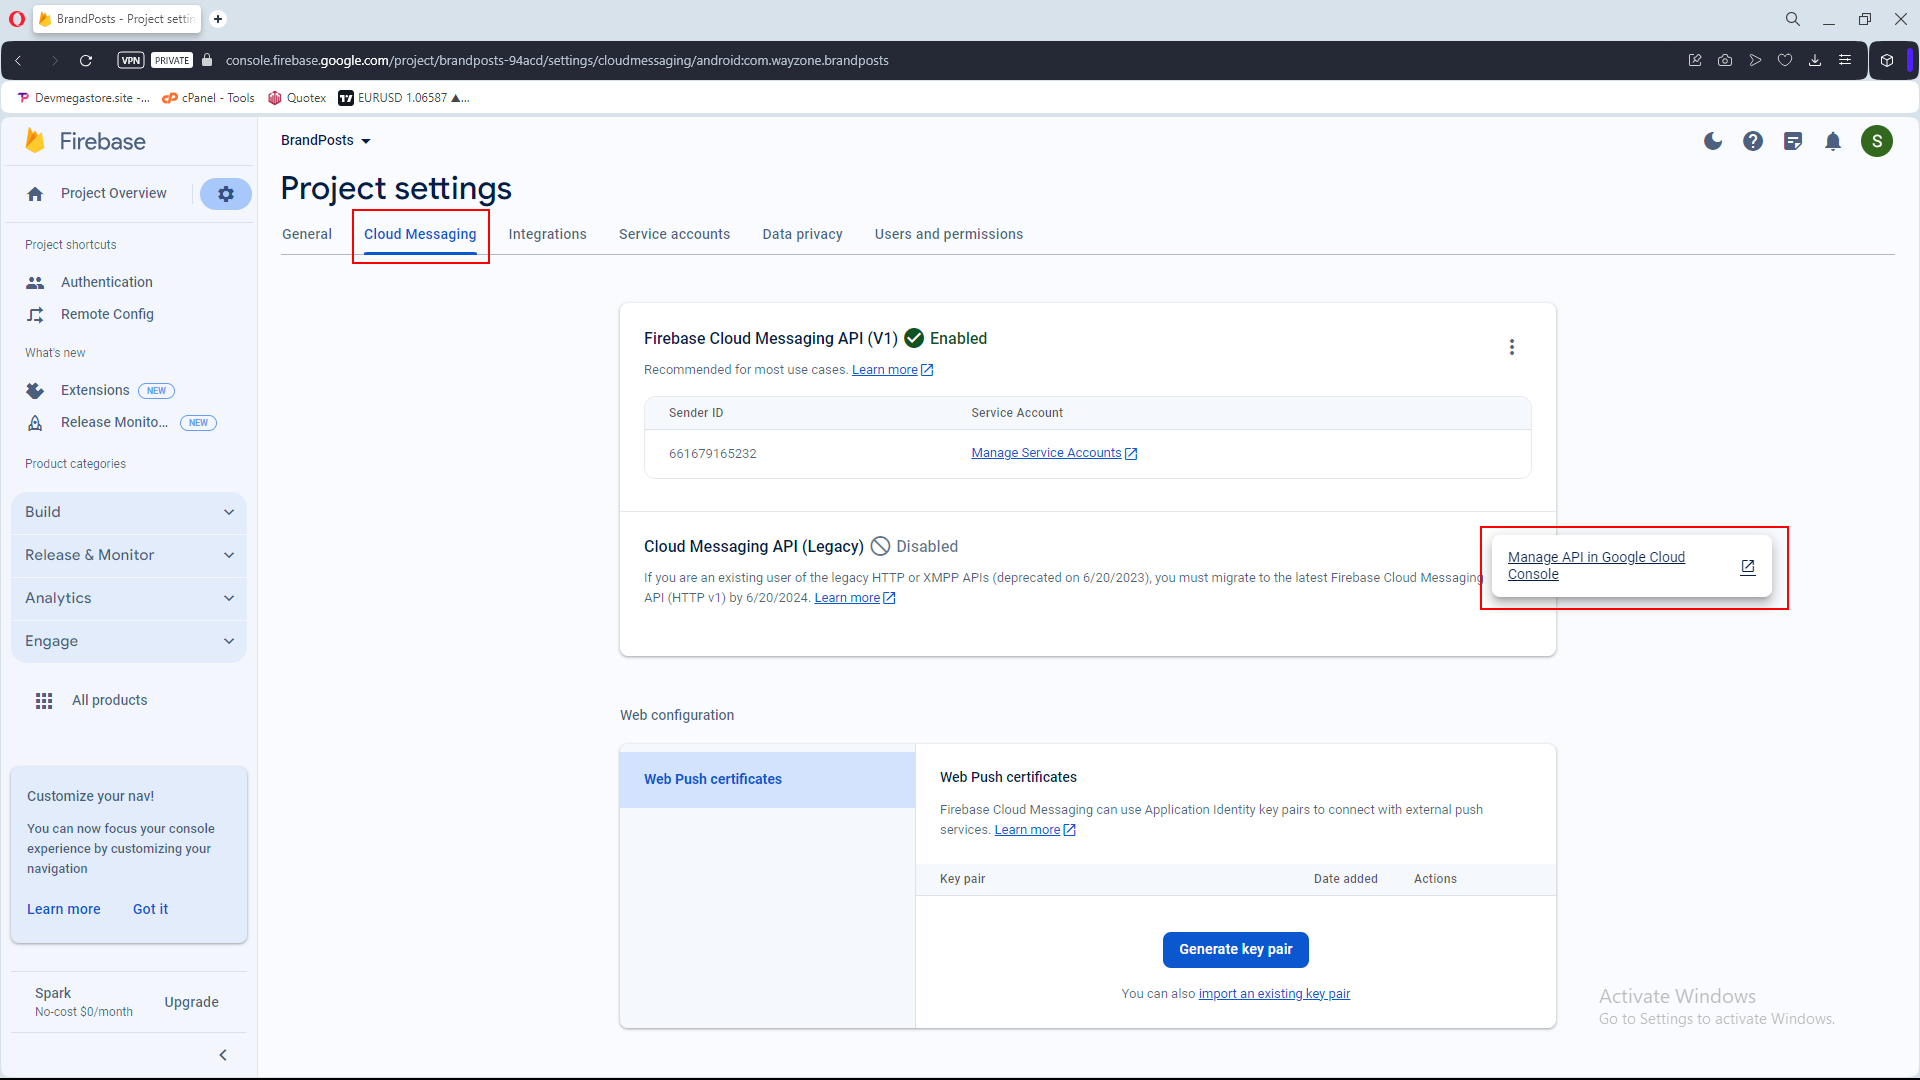Screen dimensions: 1920x1080
Task: Click Learn more in customize nav card
Action: tap(64, 909)
